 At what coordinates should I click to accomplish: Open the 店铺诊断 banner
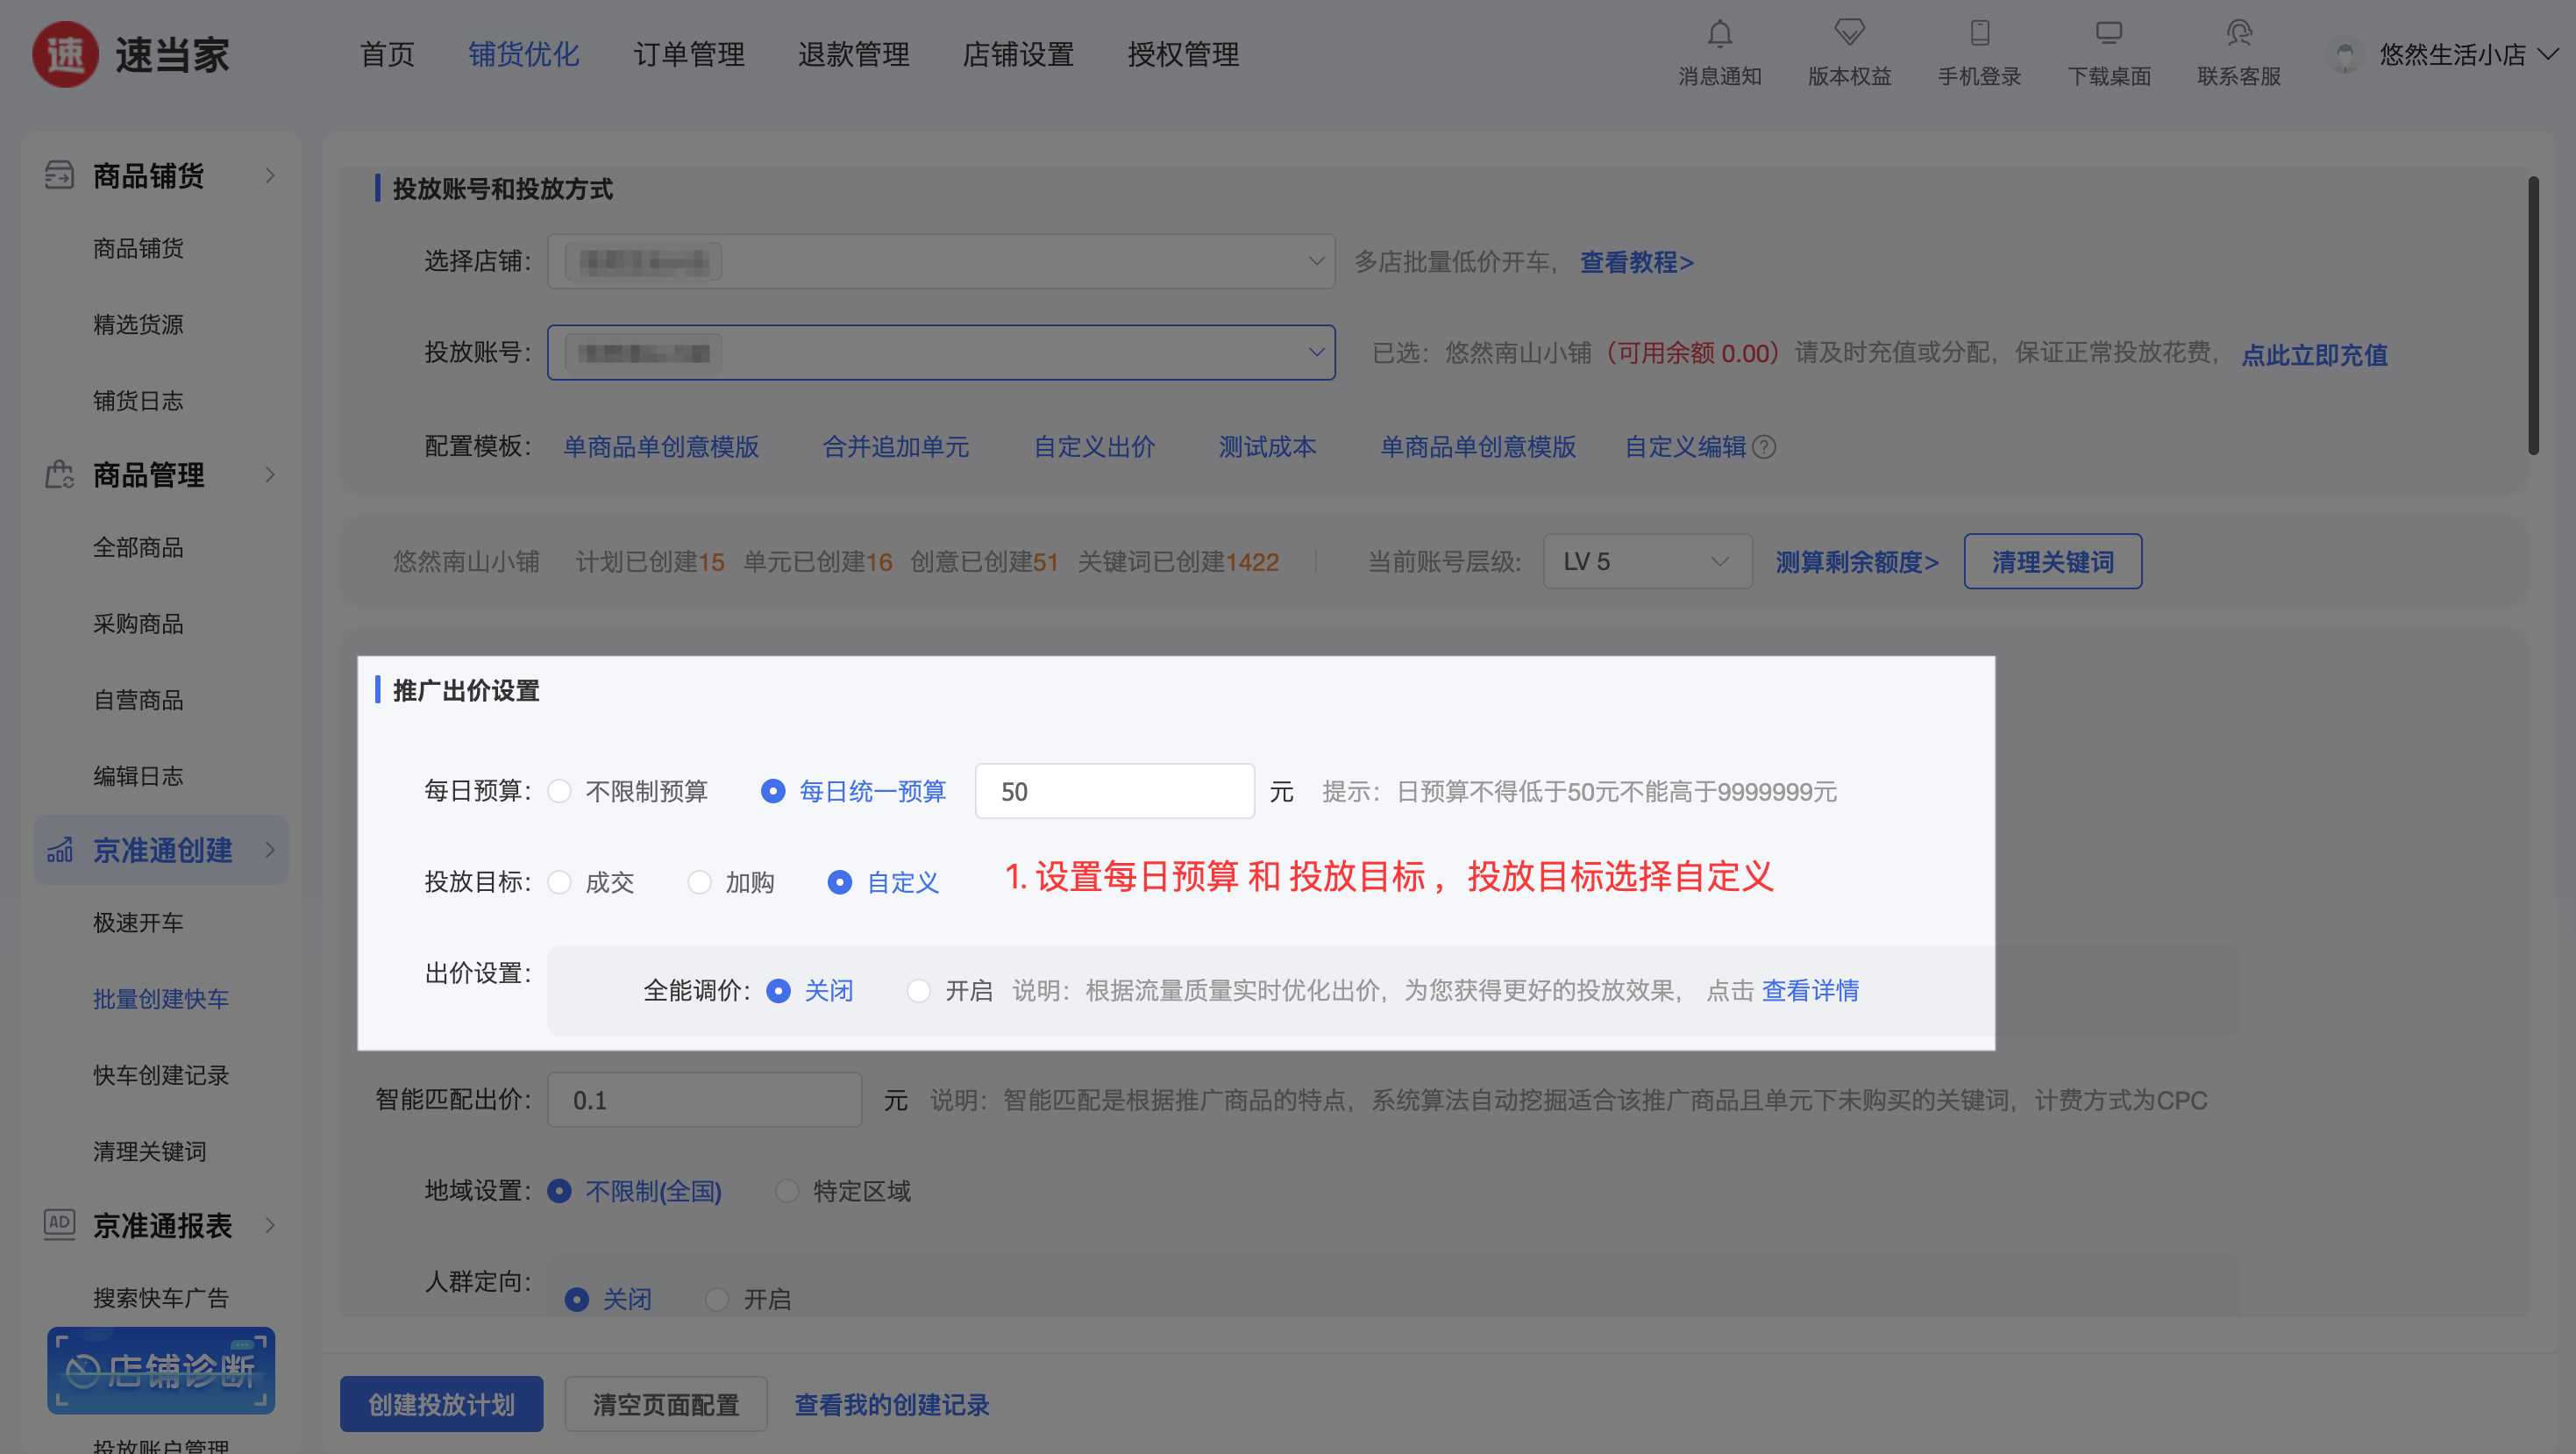pos(161,1369)
